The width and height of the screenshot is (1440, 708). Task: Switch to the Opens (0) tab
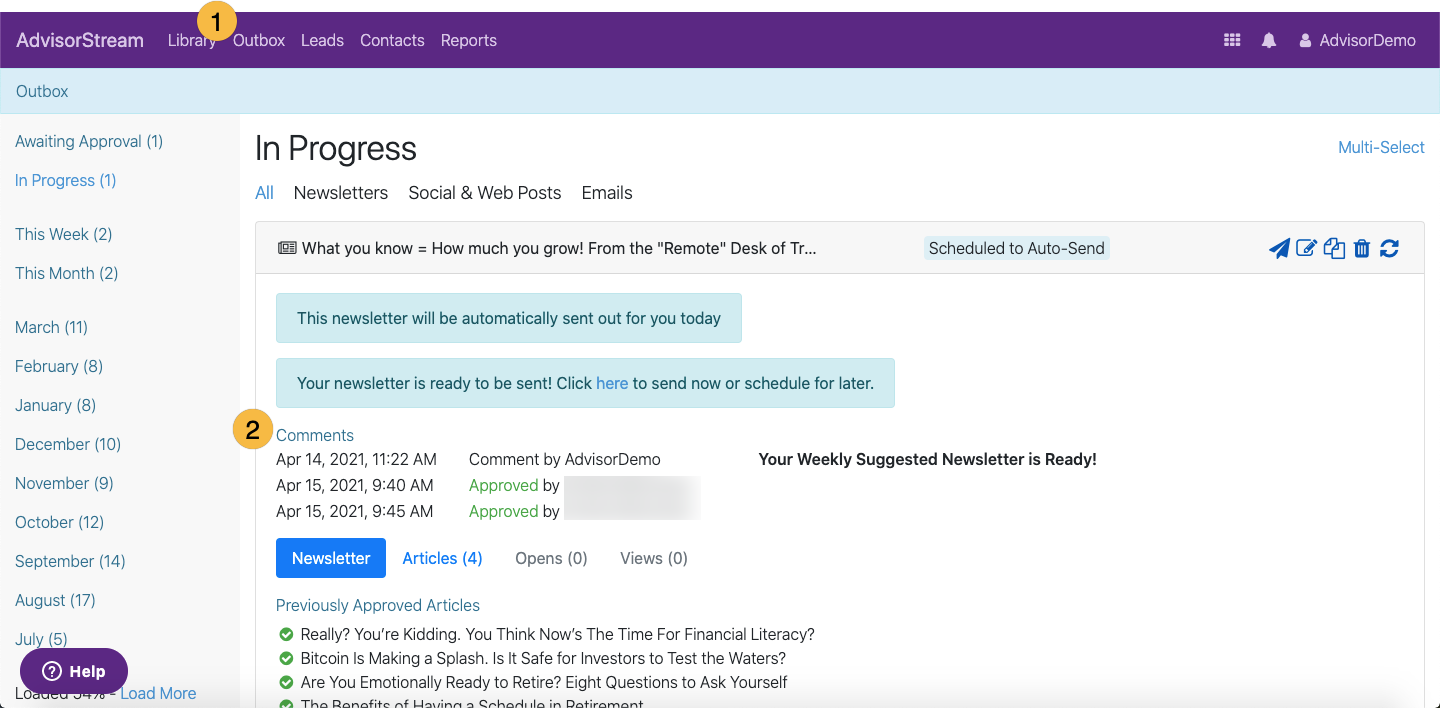tap(551, 558)
